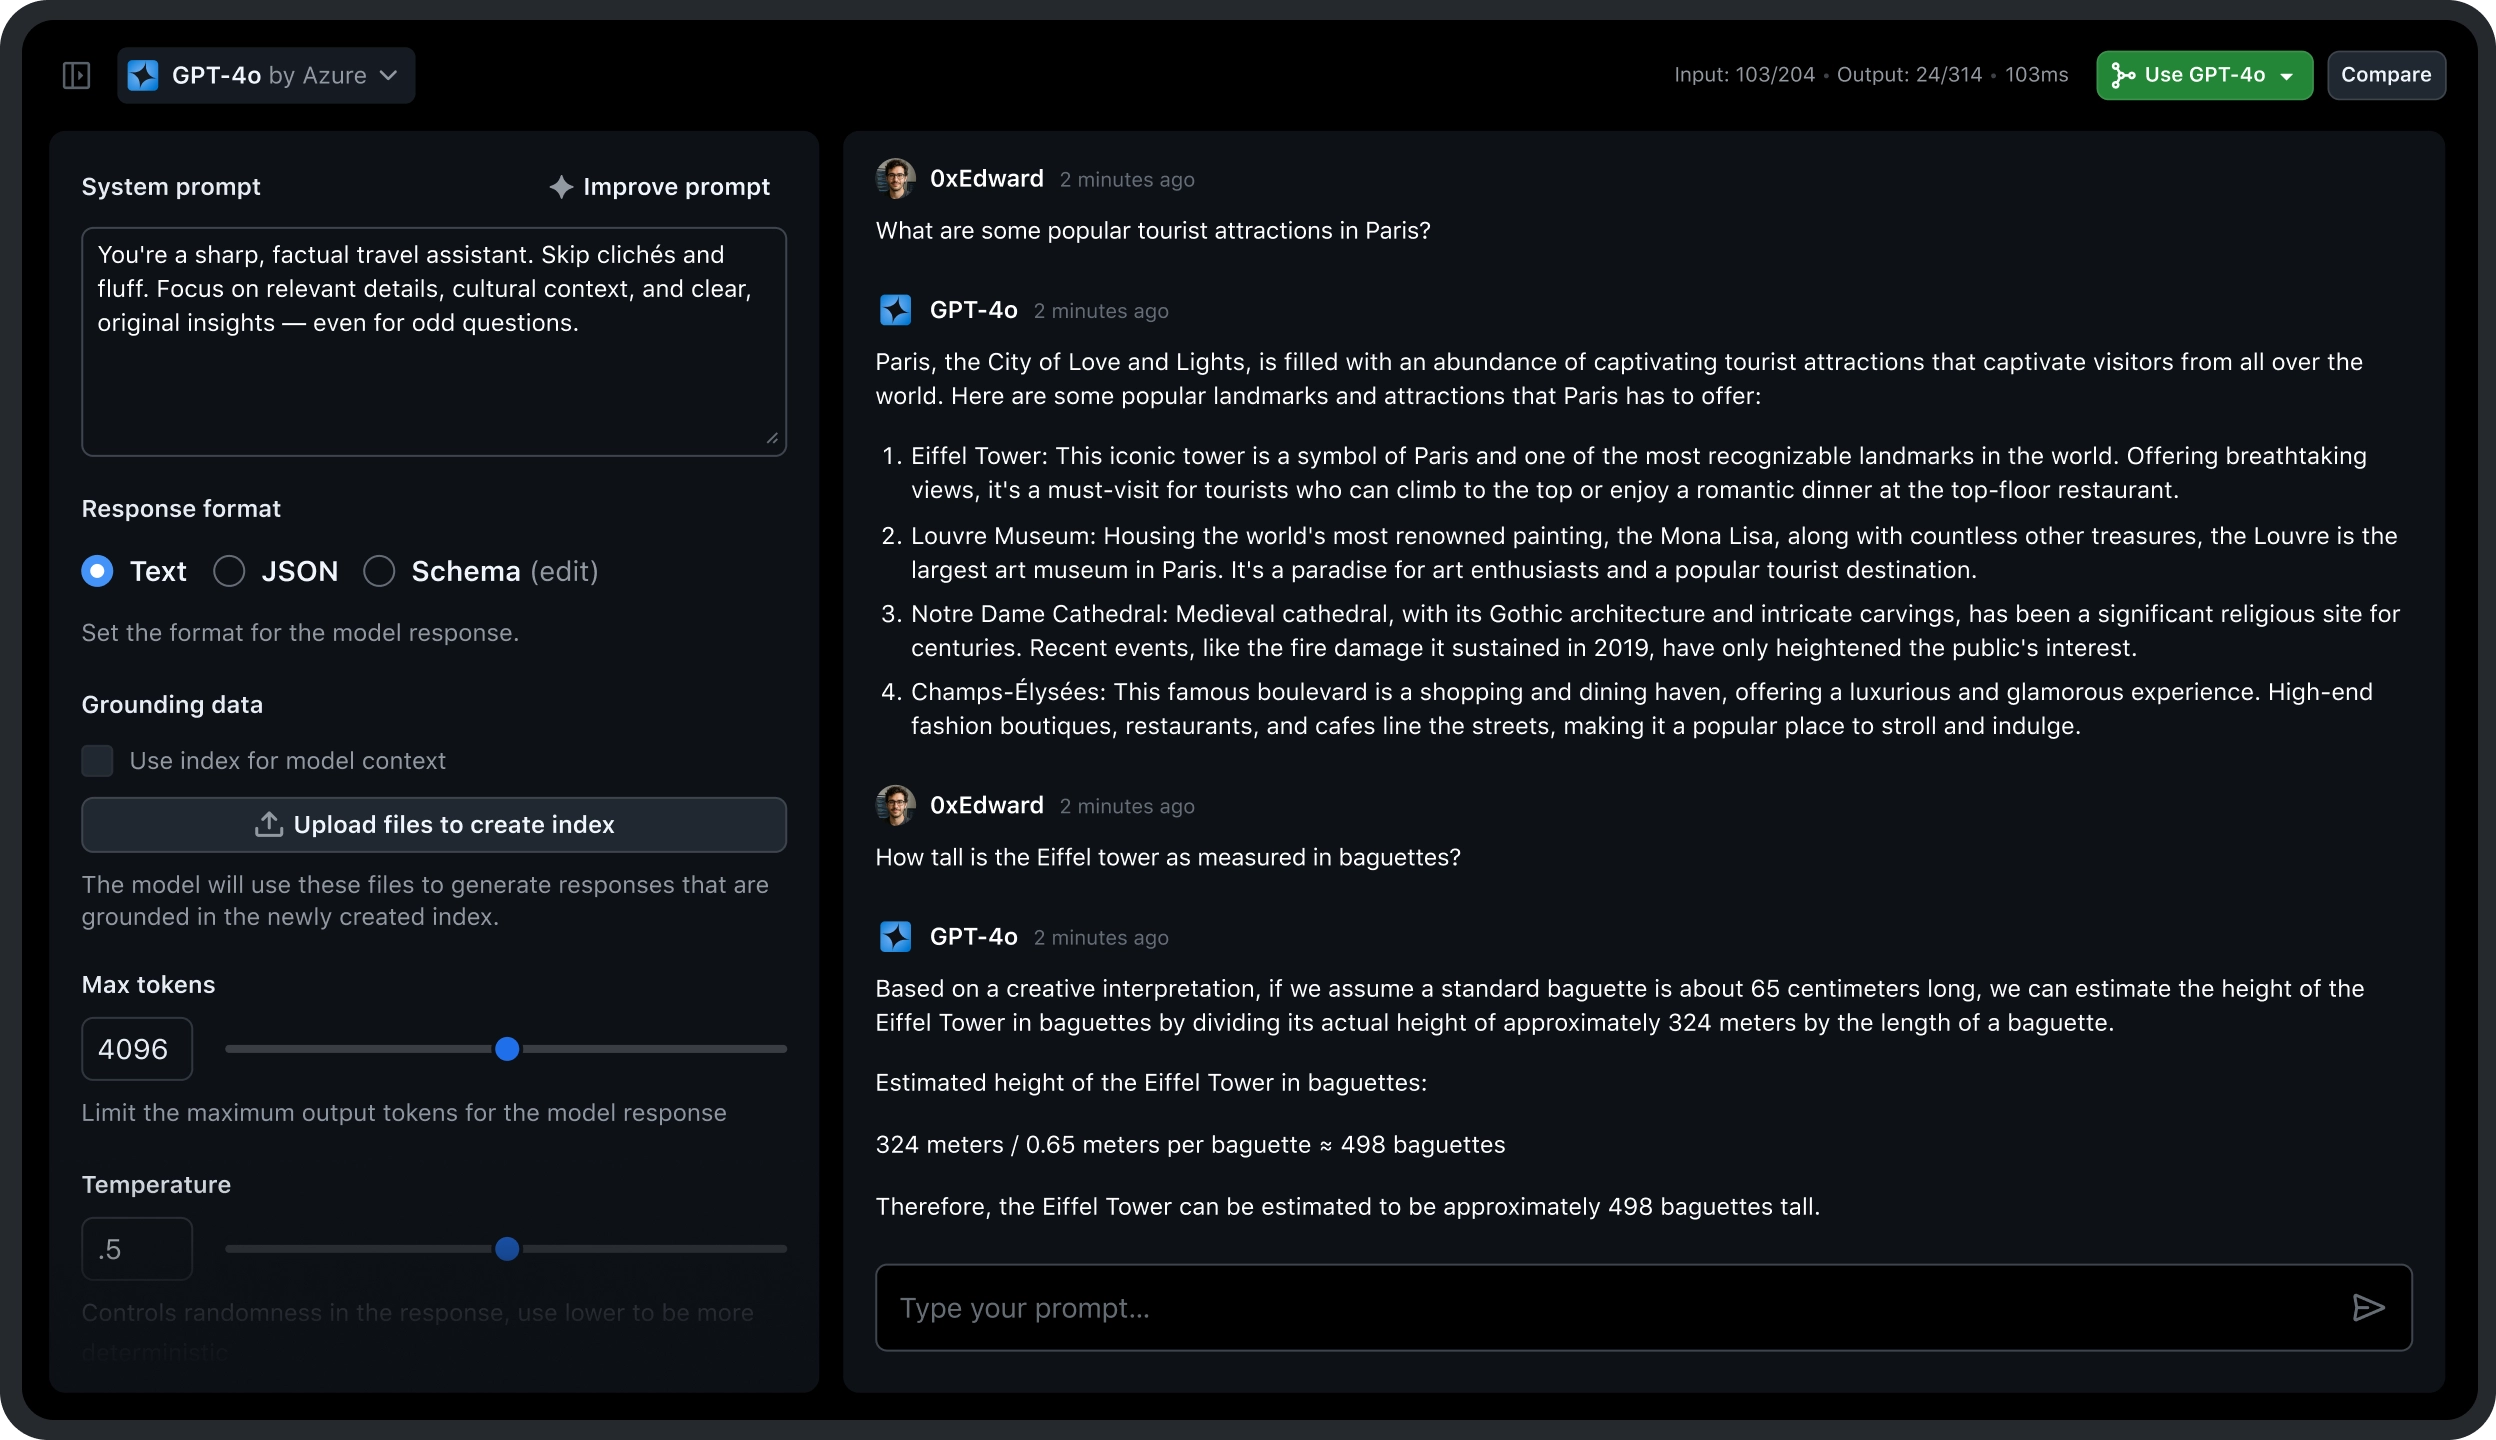
Task: Click the Max tokens slider handle
Action: (506, 1049)
